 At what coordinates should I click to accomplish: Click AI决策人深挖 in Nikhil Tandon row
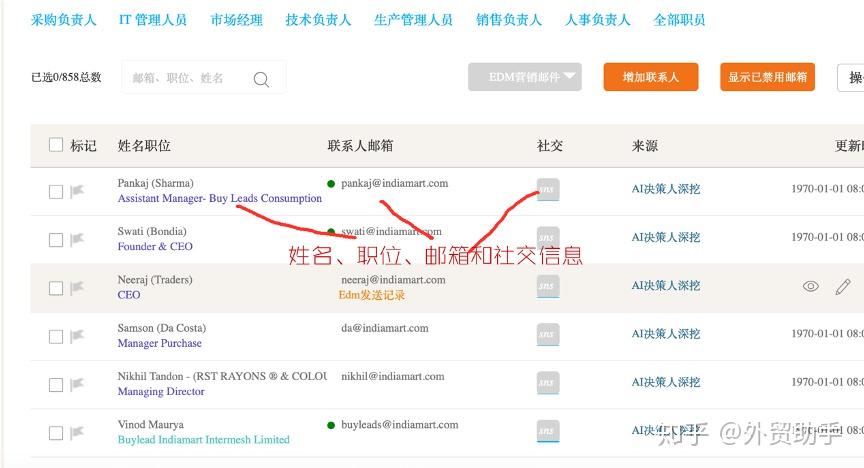tap(666, 382)
